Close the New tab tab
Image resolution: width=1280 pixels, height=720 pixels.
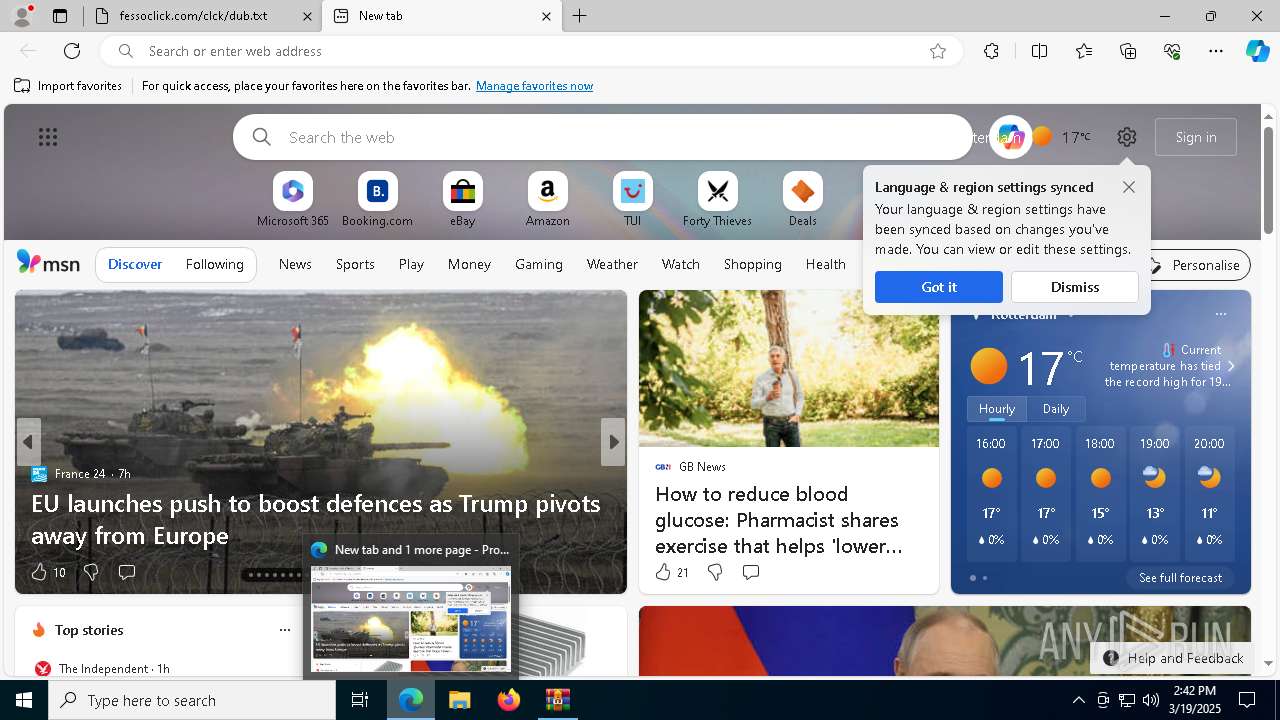546,16
